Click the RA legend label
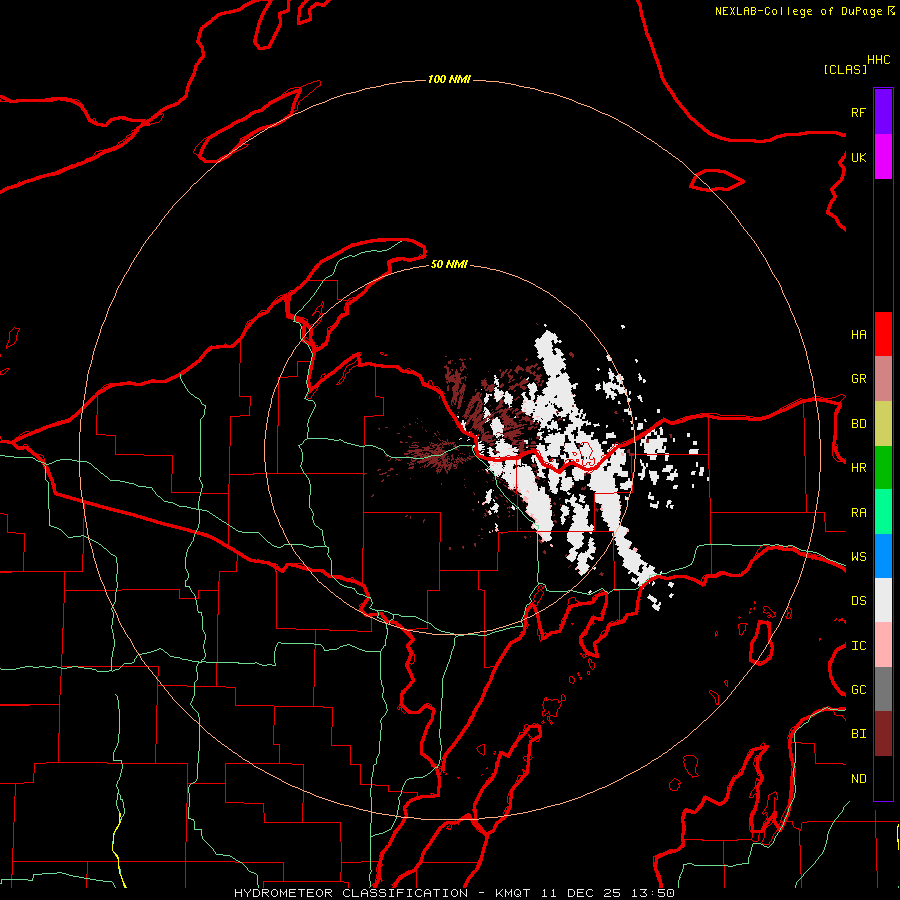Viewport: 900px width, 900px height. coord(858,513)
